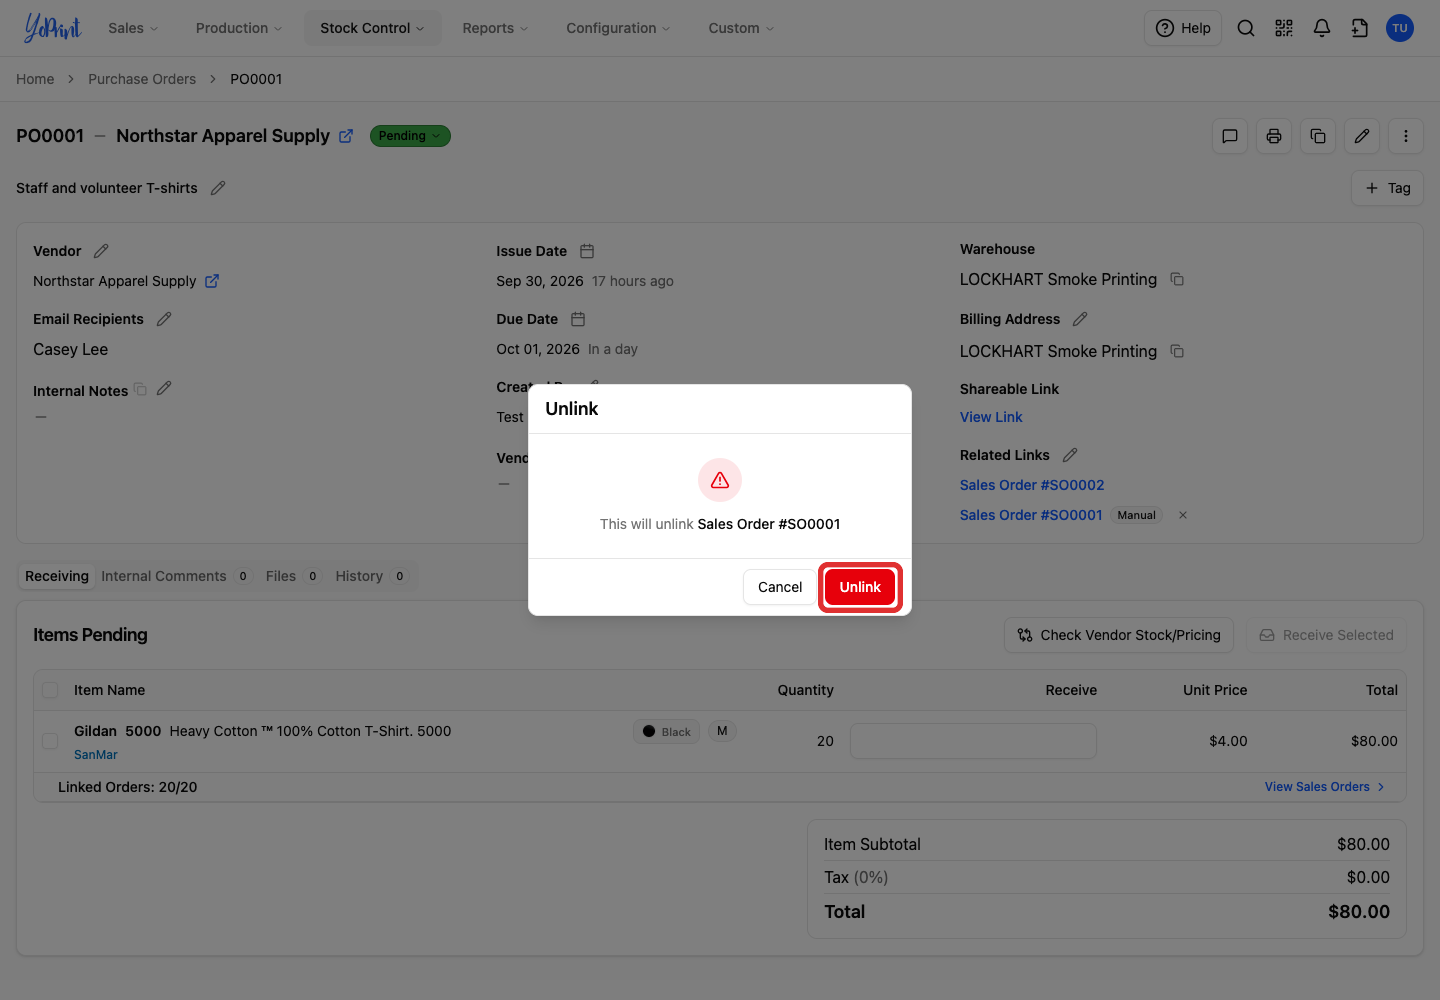1440x1000 pixels.
Task: Click View Sales Orders link
Action: (x=1325, y=787)
